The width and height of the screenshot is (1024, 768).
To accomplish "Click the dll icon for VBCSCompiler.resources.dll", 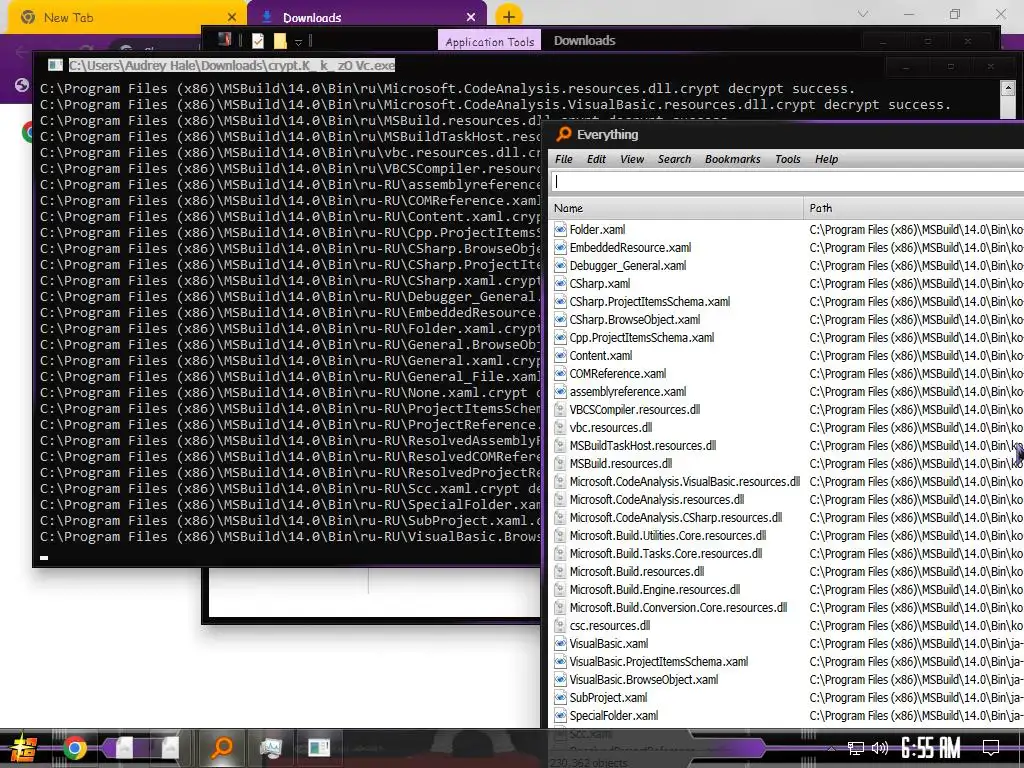I will pyautogui.click(x=560, y=409).
